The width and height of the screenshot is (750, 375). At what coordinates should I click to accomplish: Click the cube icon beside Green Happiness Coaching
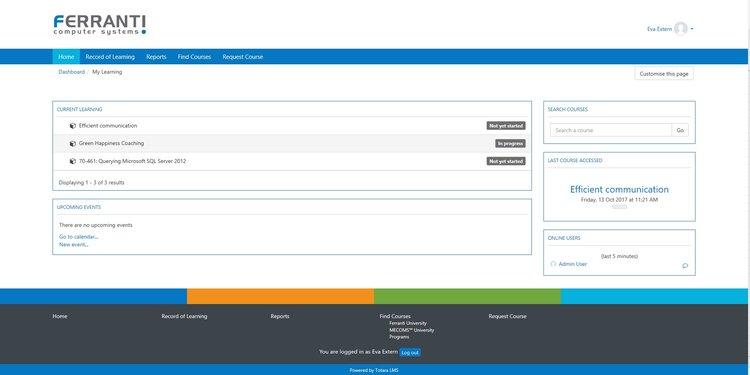[x=73, y=143]
